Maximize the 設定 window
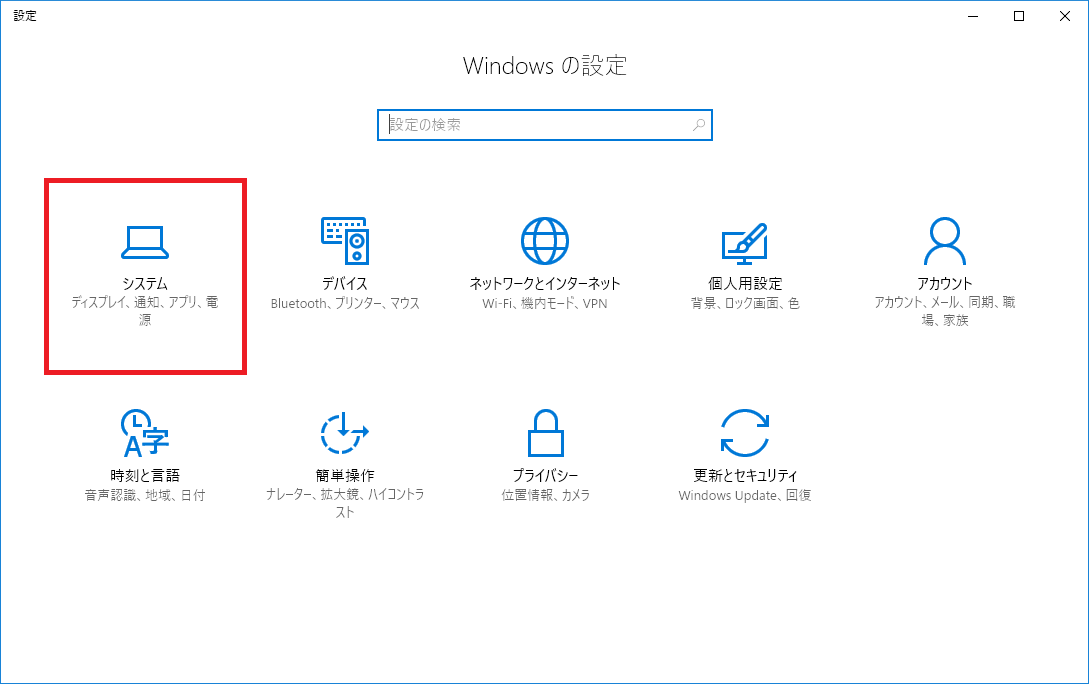This screenshot has width=1089, height=684. click(x=1019, y=16)
